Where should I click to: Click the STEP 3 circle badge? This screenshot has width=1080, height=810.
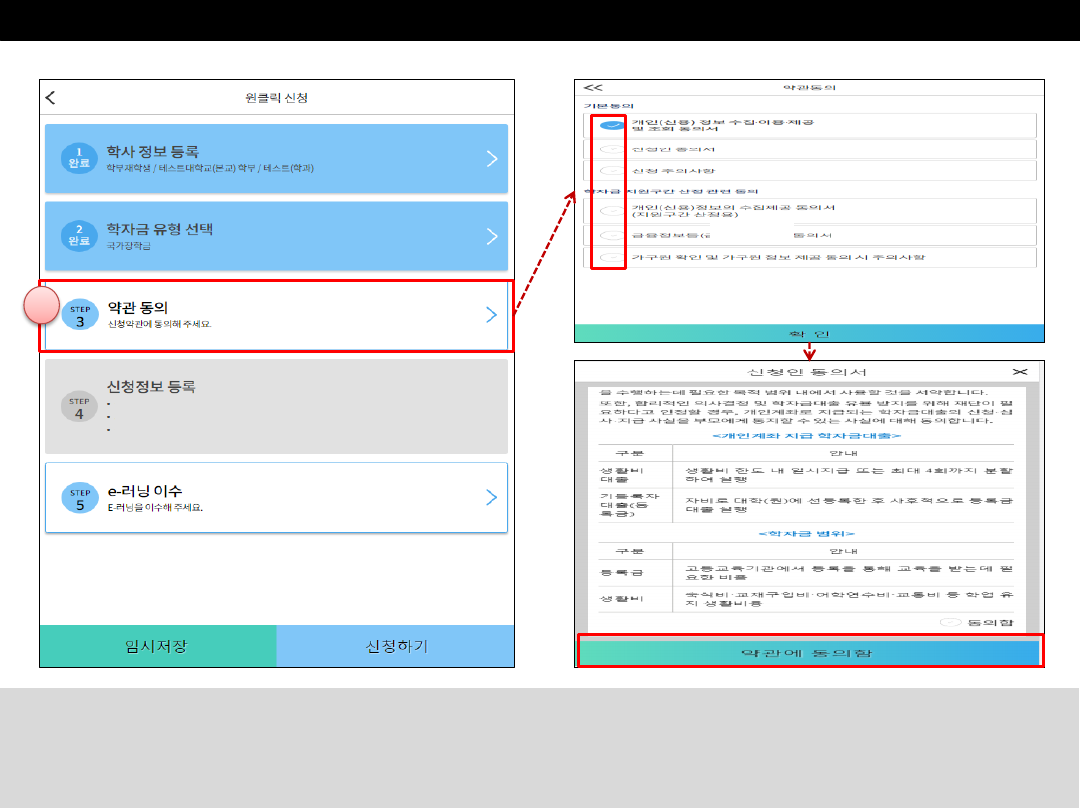[x=79, y=315]
